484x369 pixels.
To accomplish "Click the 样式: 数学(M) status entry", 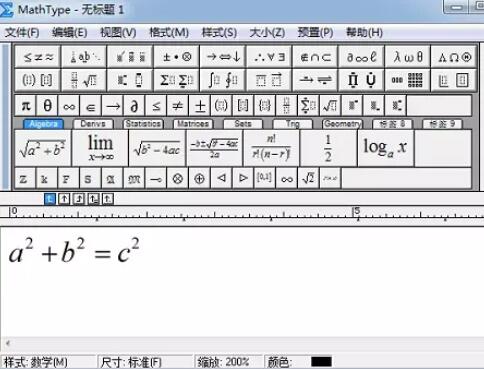I will coord(36,362).
